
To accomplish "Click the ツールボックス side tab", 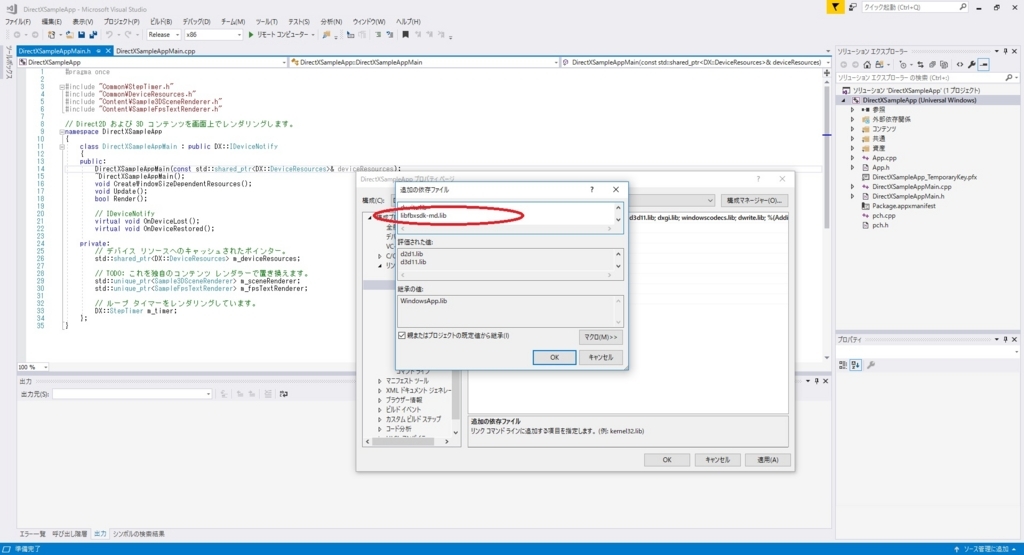I will (8, 63).
